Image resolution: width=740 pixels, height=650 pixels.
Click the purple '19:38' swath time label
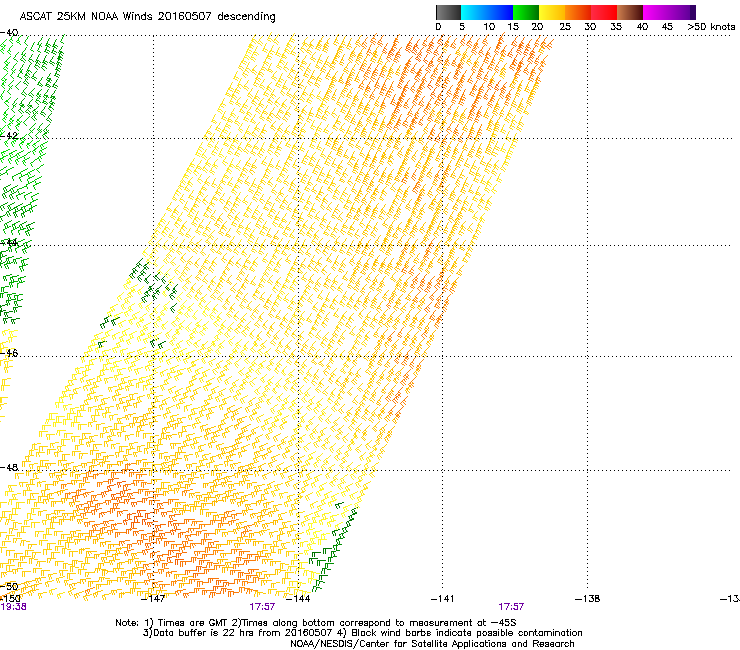pyautogui.click(x=13, y=607)
